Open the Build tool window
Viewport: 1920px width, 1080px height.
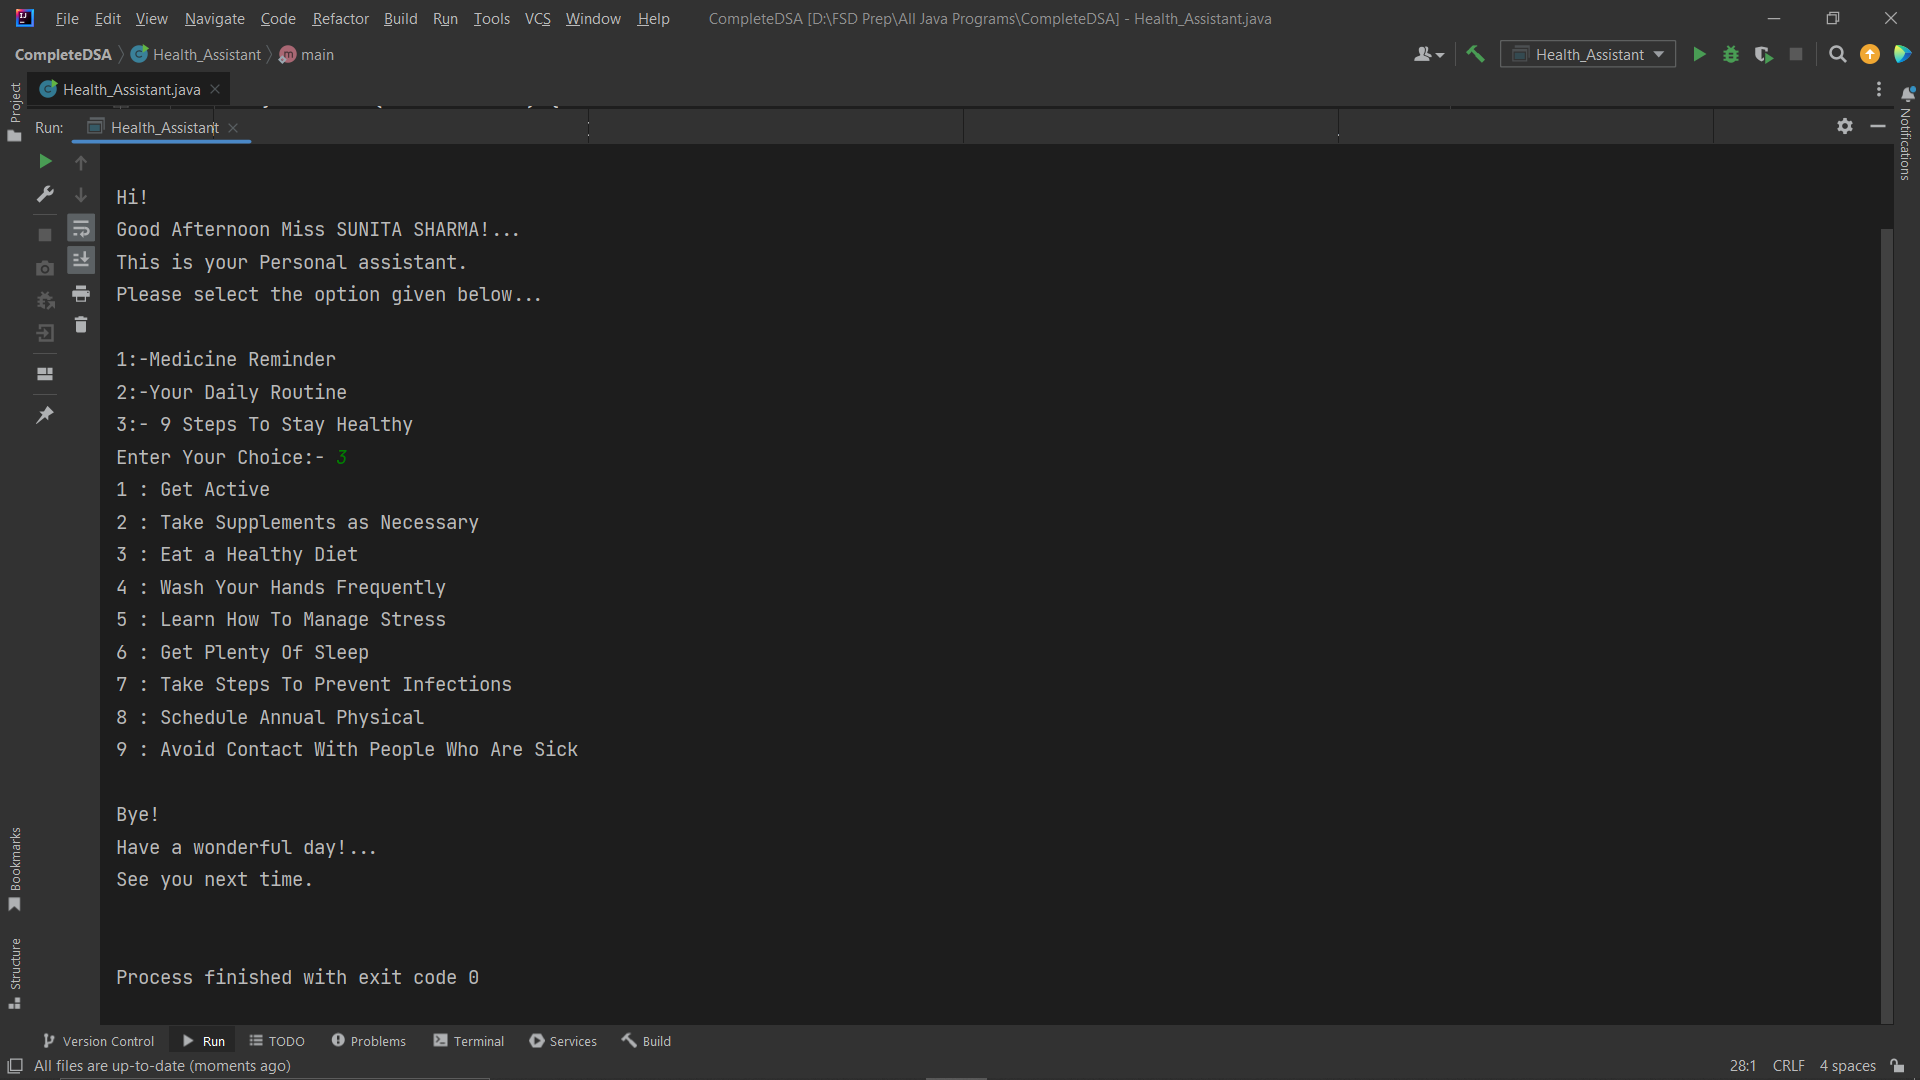tap(646, 1041)
